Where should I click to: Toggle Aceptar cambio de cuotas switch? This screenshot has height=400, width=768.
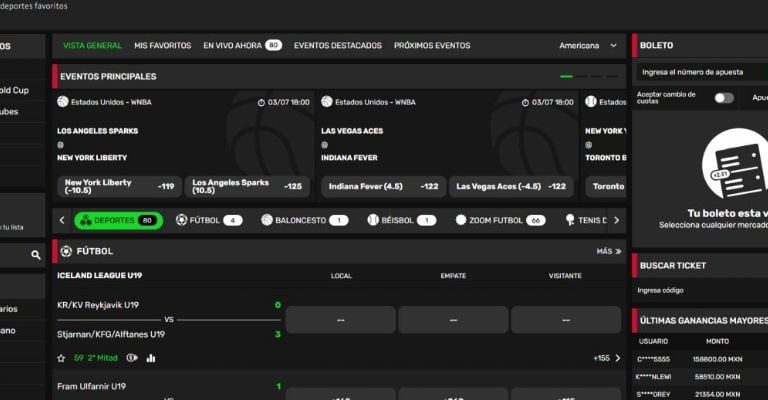[724, 98]
